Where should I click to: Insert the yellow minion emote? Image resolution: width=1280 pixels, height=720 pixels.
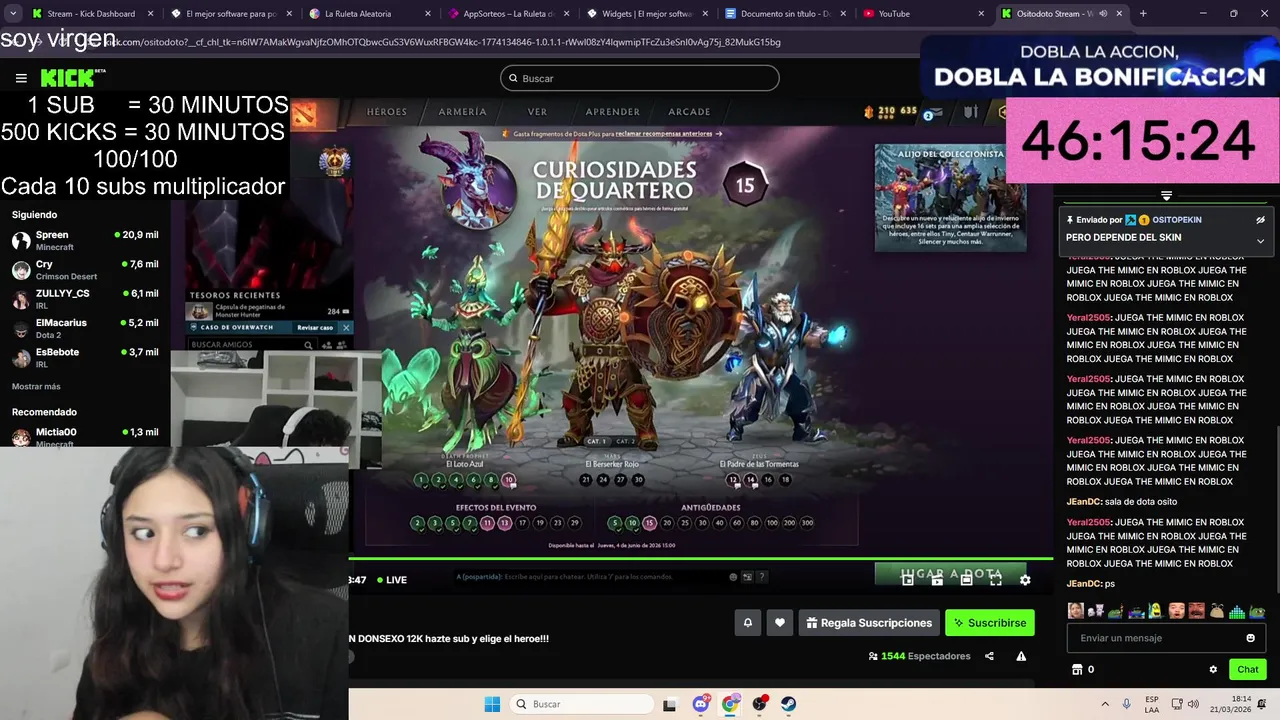1155,611
